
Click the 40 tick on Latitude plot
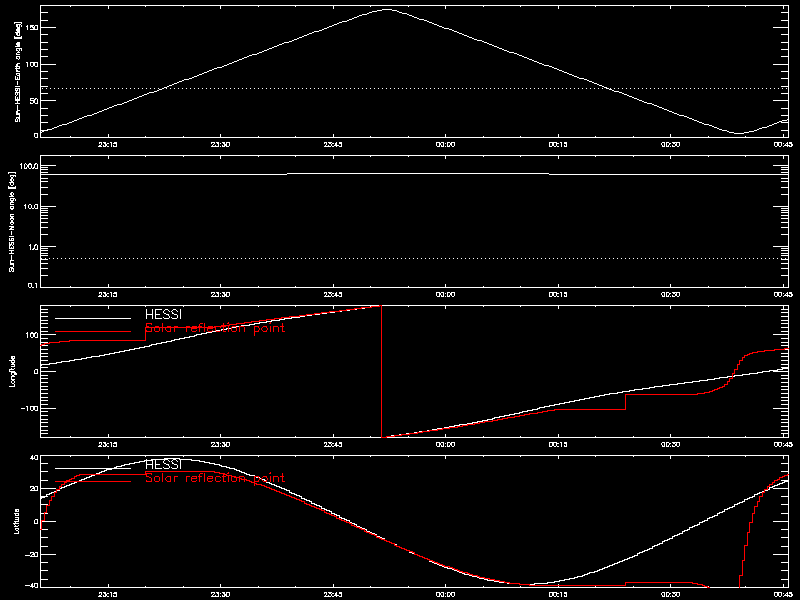tap(34, 458)
